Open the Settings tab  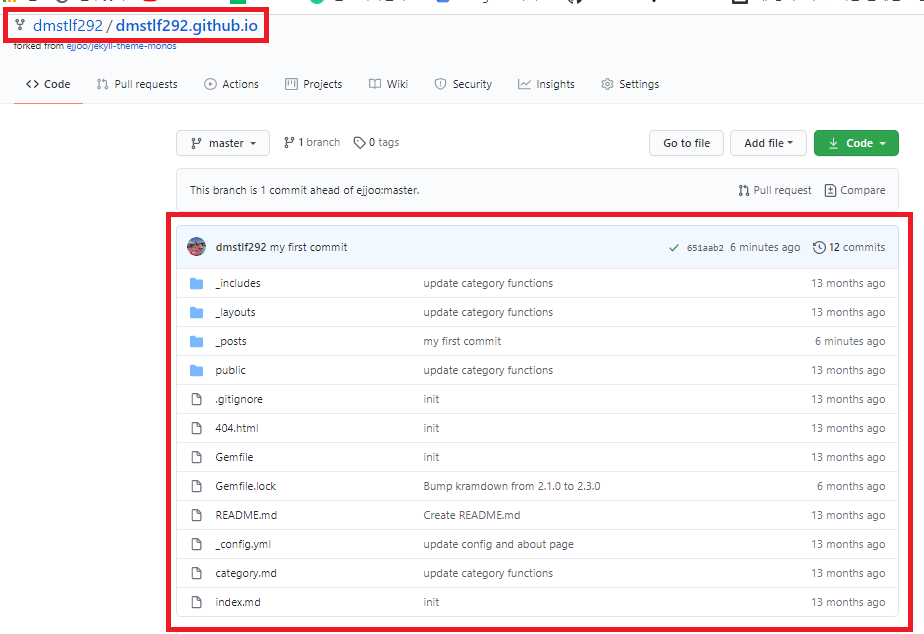630,84
